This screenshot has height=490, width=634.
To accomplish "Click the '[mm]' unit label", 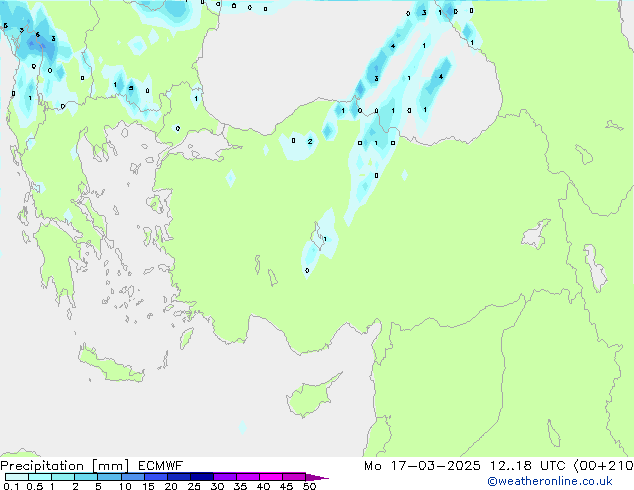I will pyautogui.click(x=110, y=466).
